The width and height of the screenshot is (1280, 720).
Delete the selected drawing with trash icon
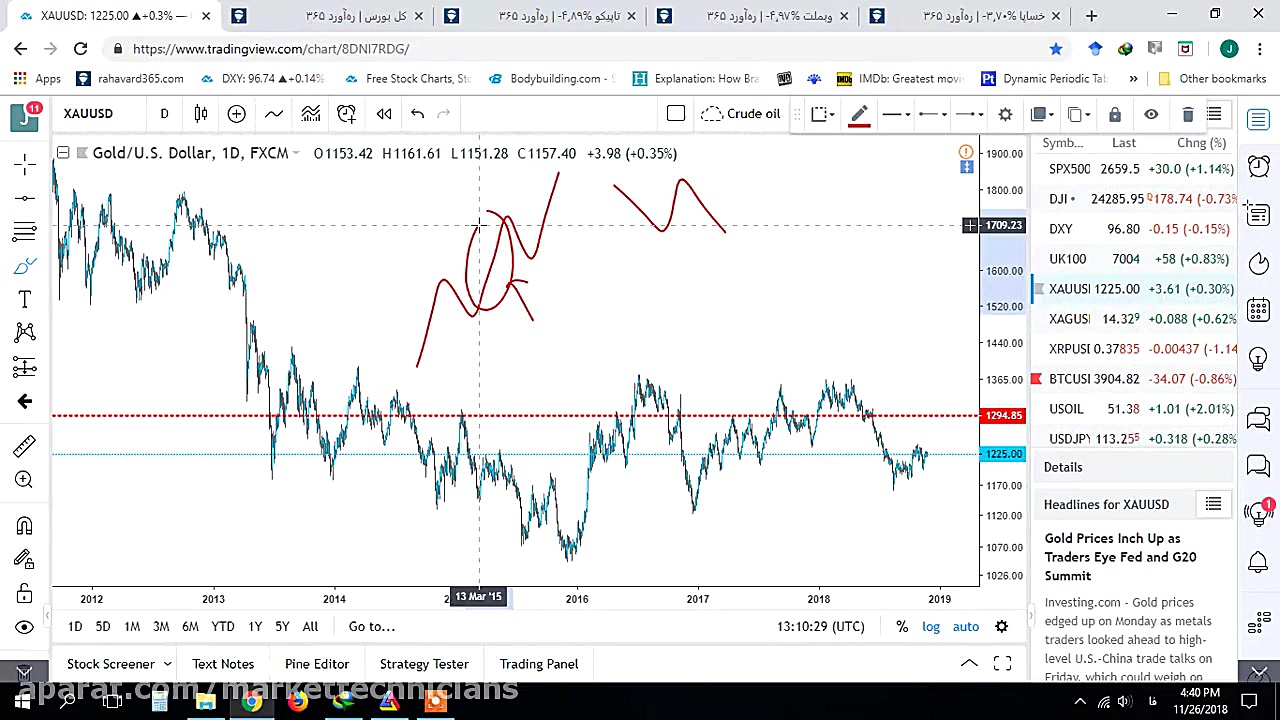tap(1187, 114)
